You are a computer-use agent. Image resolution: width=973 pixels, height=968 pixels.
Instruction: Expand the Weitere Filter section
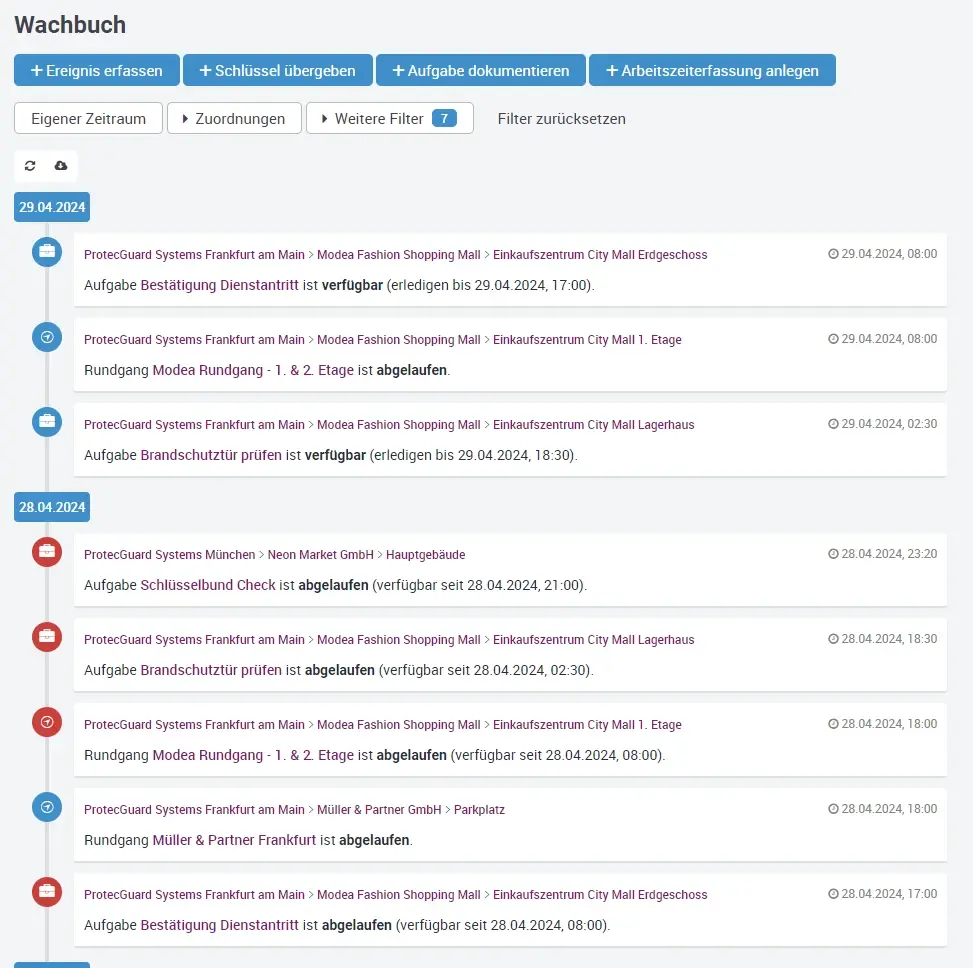tap(389, 118)
